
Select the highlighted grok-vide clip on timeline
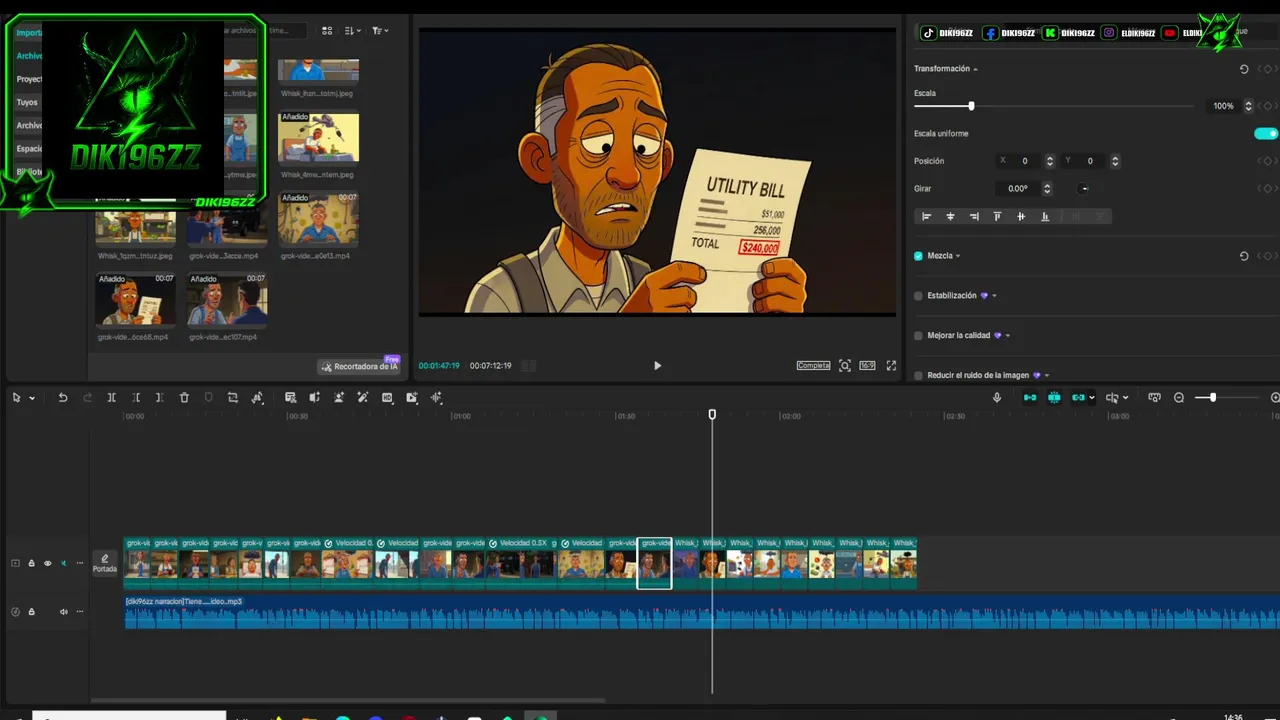click(x=654, y=563)
